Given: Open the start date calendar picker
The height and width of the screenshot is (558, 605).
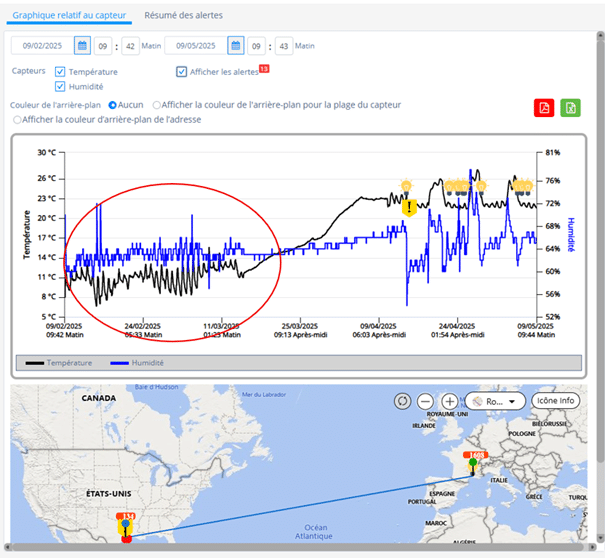Looking at the screenshot, I should click(82, 46).
